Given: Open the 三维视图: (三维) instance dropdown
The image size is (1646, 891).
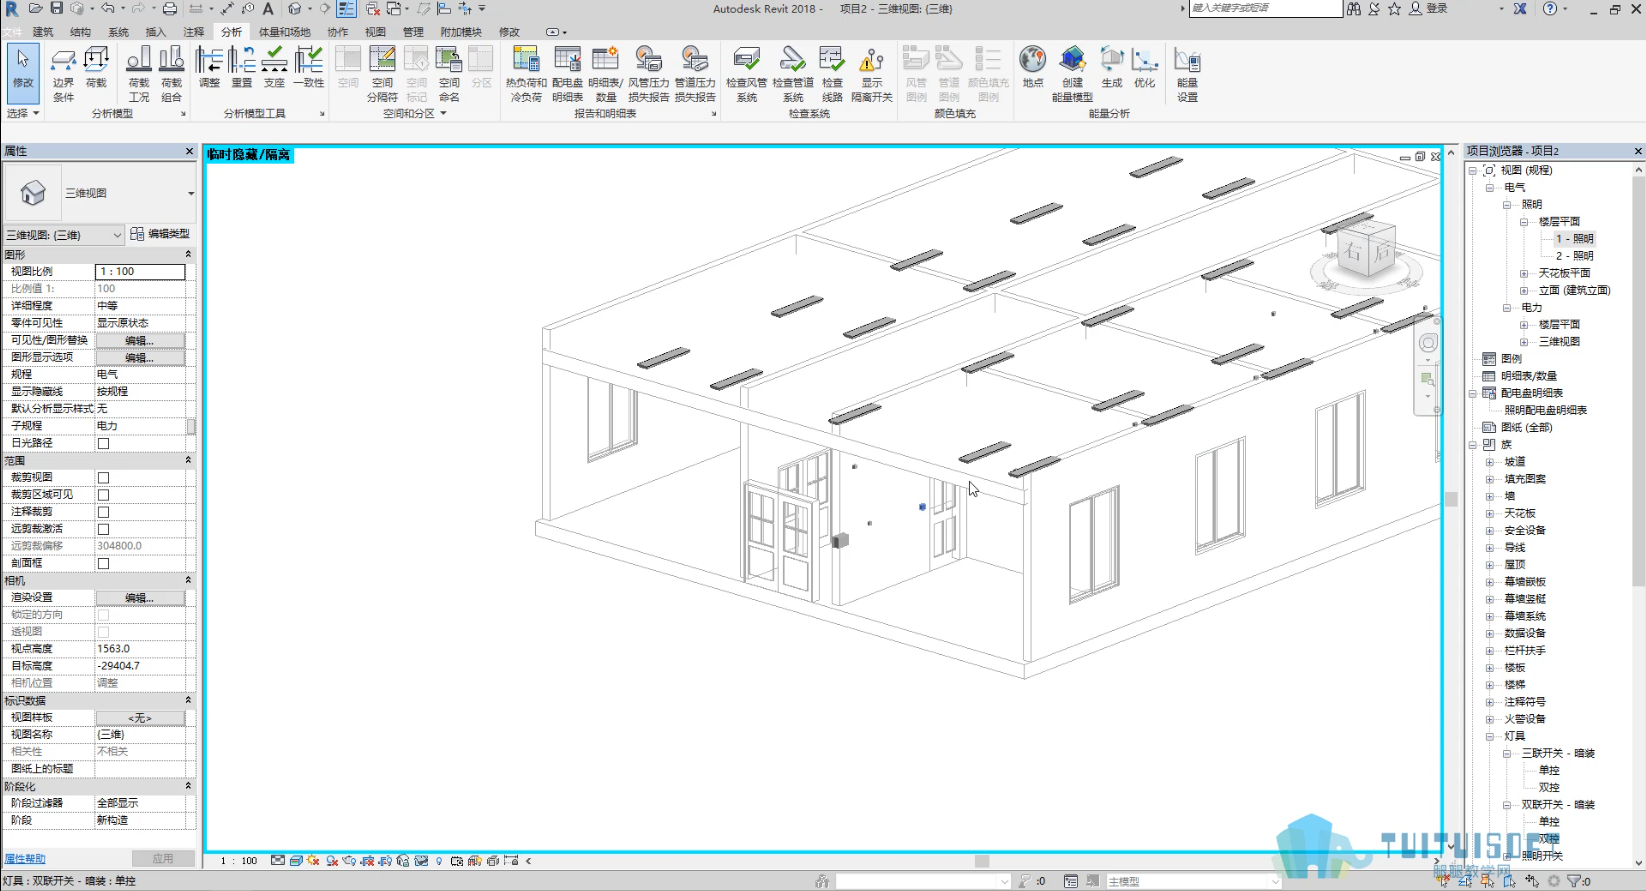Looking at the screenshot, I should (x=64, y=235).
